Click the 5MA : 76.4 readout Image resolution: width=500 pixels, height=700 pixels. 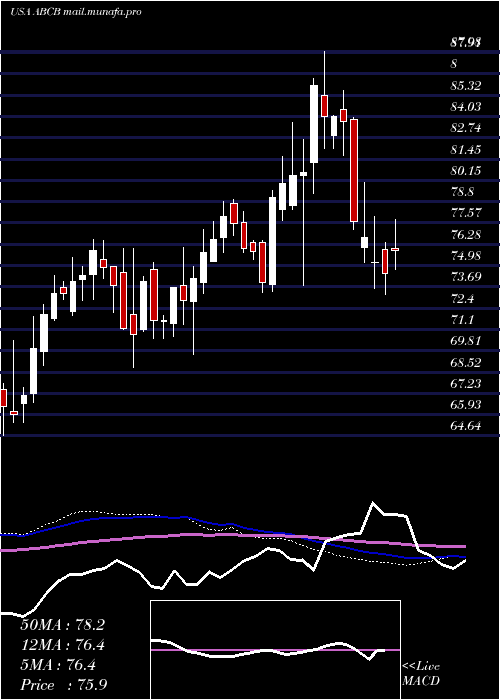tap(58, 665)
